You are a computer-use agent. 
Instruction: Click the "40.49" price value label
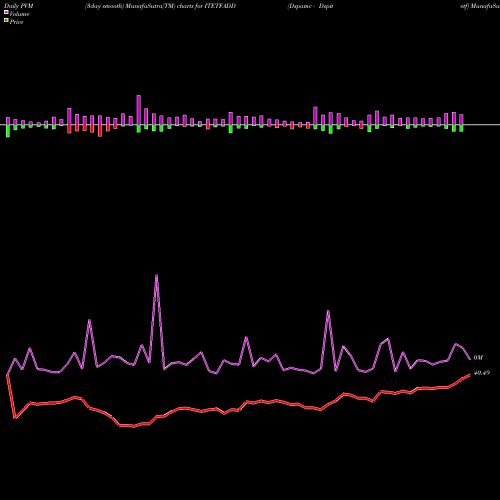(x=482, y=373)
